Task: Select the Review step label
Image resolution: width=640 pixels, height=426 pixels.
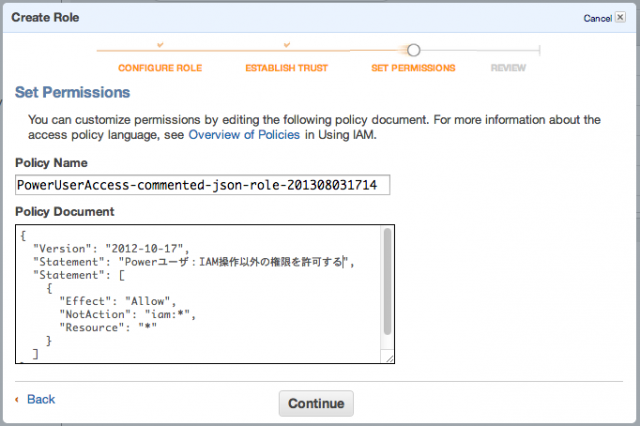Action: click(x=508, y=68)
